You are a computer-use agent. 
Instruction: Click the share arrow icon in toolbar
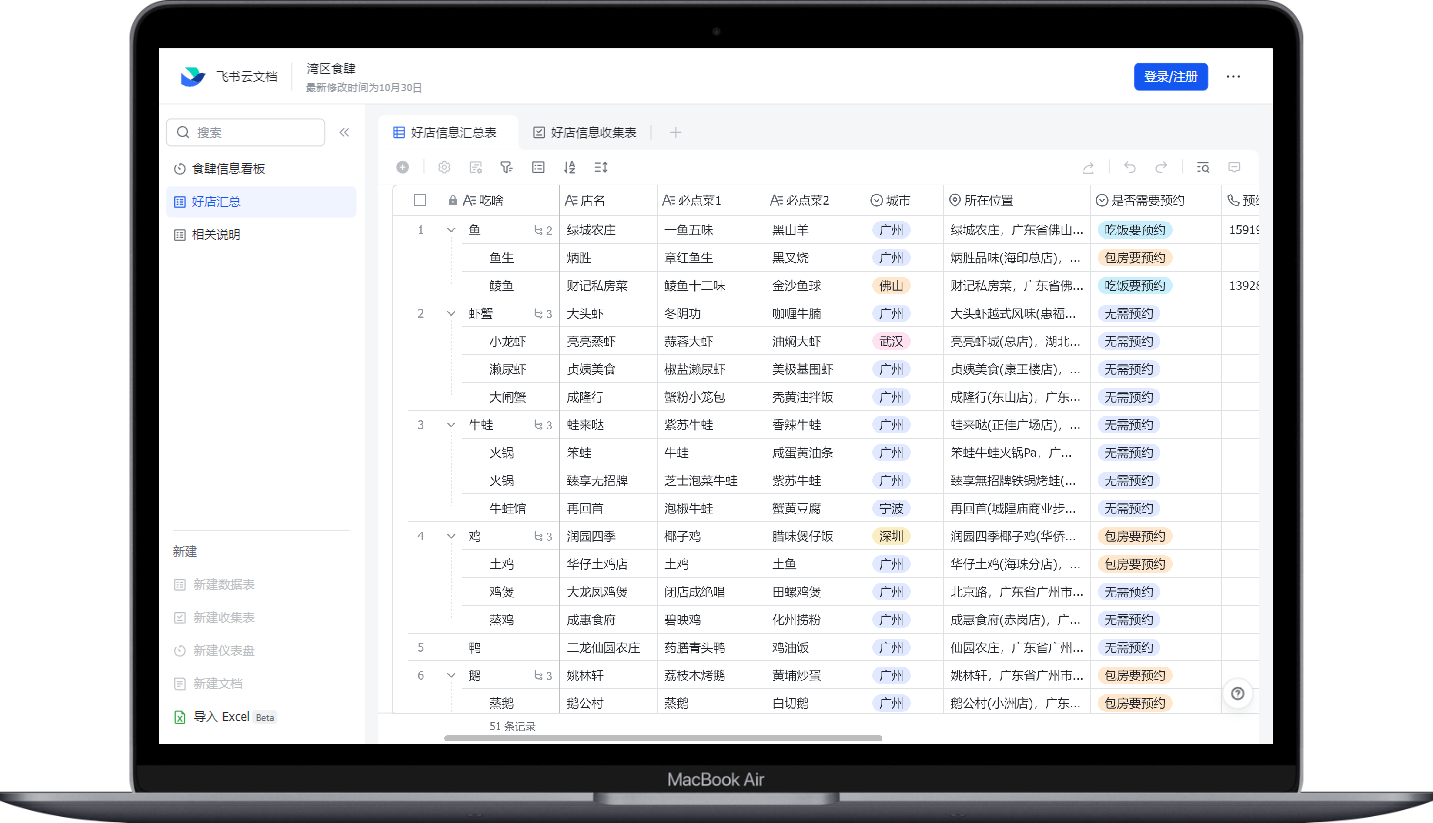pos(1088,168)
